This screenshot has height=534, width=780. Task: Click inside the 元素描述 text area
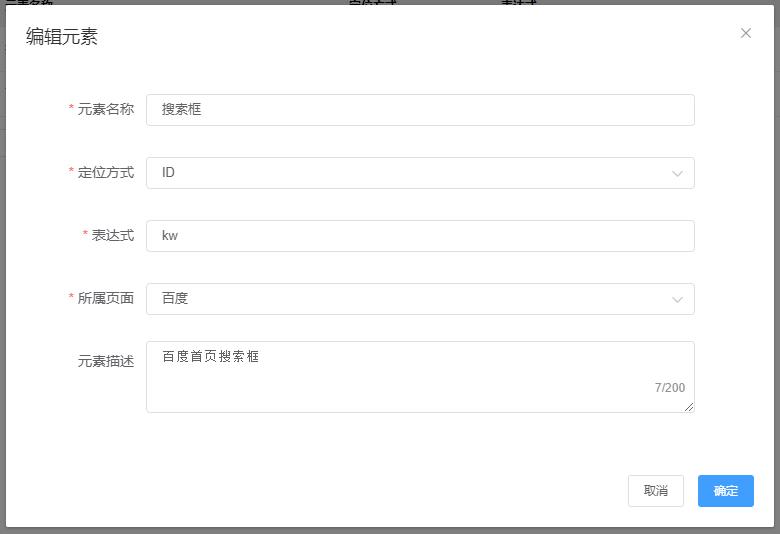point(400,376)
